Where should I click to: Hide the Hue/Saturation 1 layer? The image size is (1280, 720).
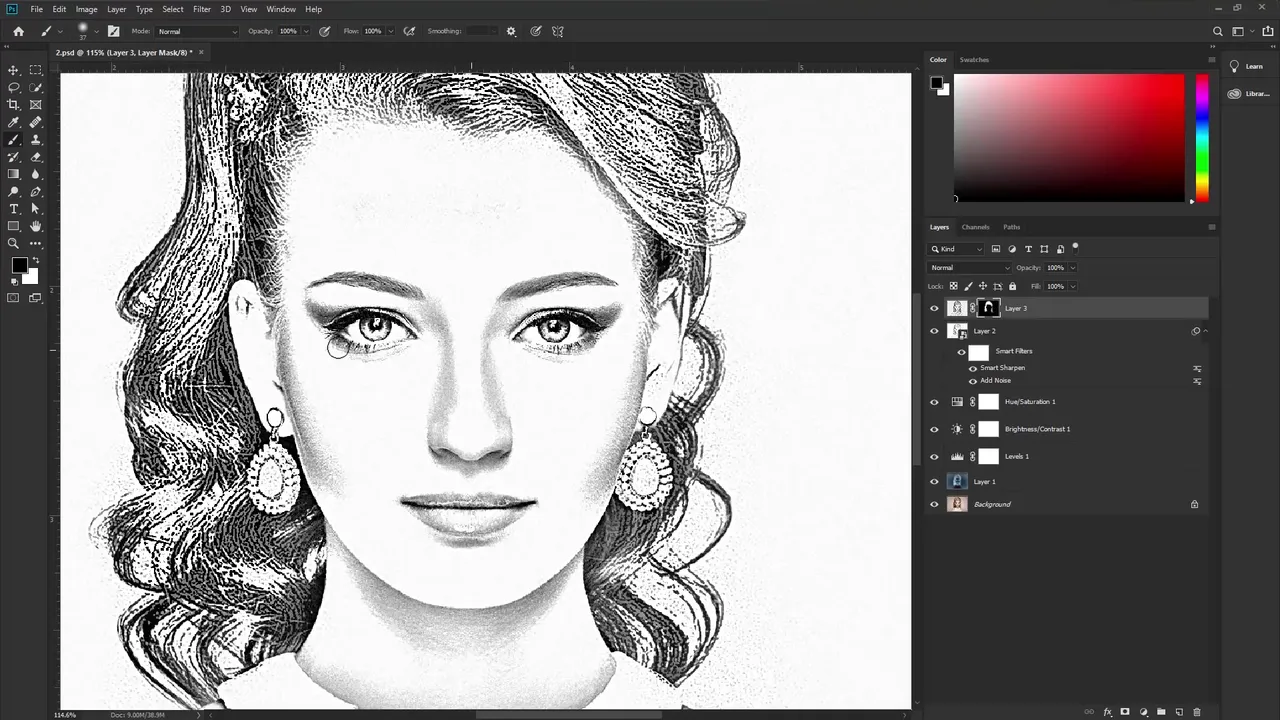tap(934, 402)
